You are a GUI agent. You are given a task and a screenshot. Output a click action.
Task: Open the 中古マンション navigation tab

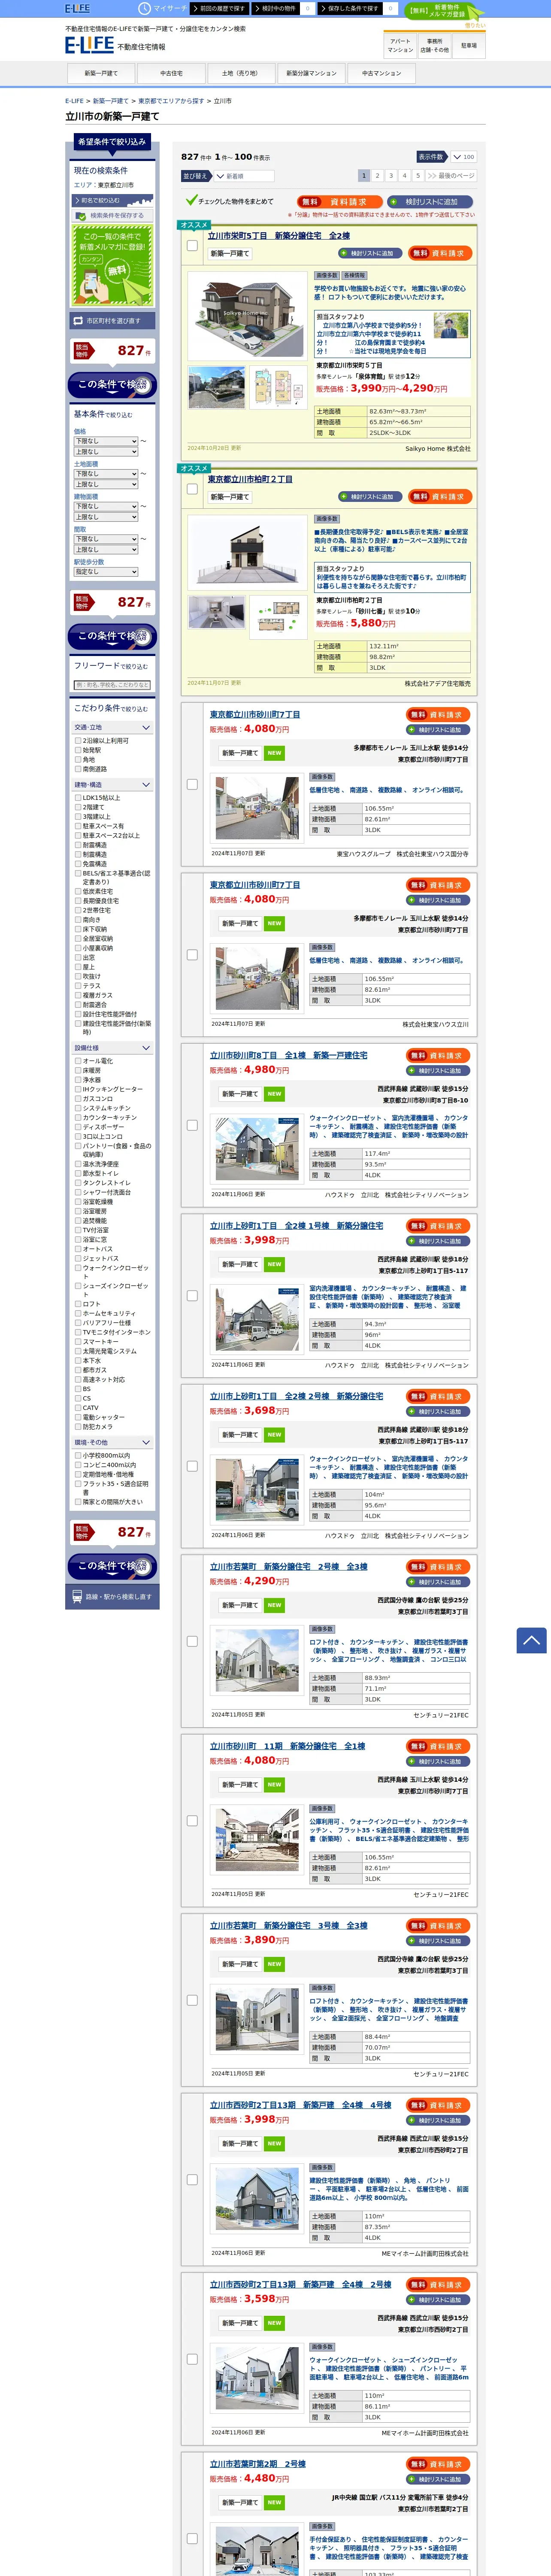tap(381, 73)
